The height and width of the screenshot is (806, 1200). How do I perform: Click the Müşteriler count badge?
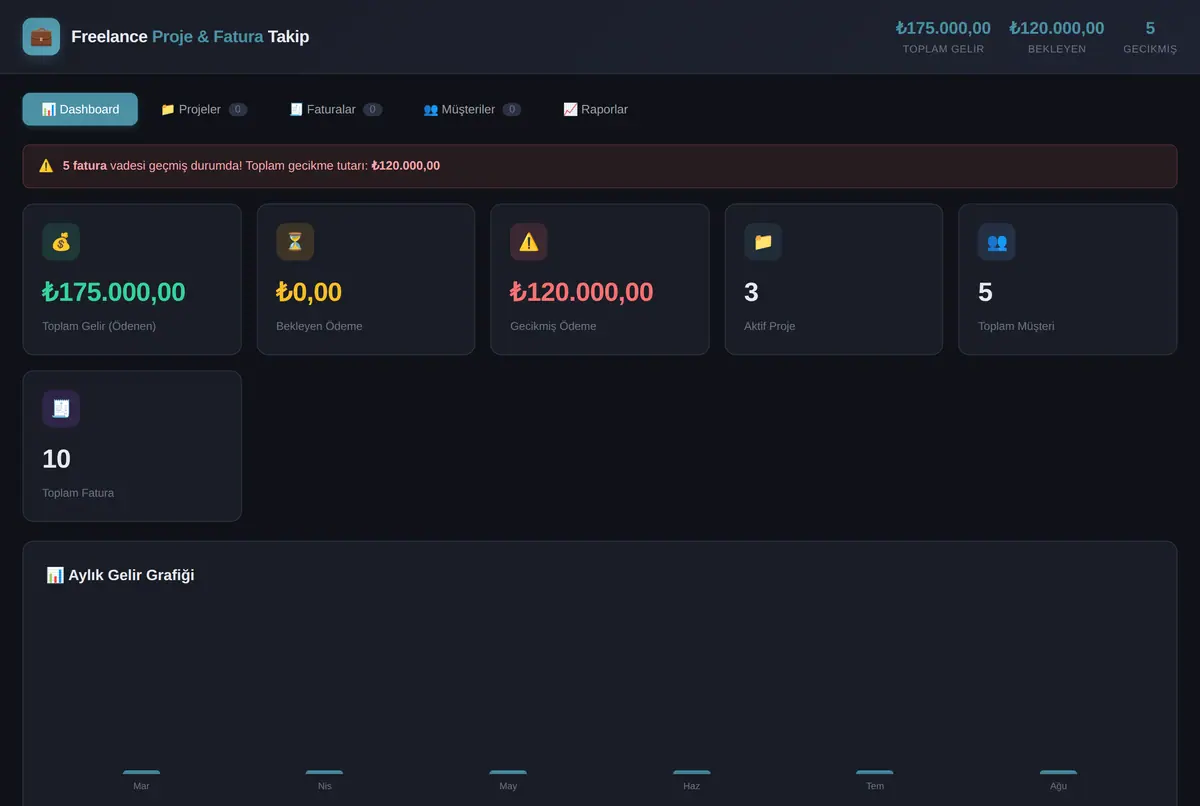coord(512,110)
